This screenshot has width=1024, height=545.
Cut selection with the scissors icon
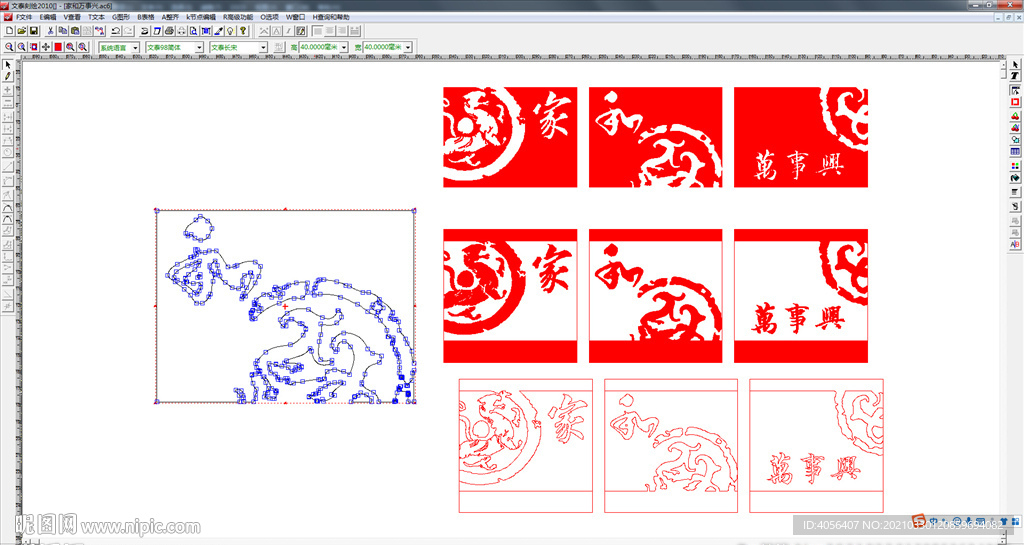click(50, 31)
